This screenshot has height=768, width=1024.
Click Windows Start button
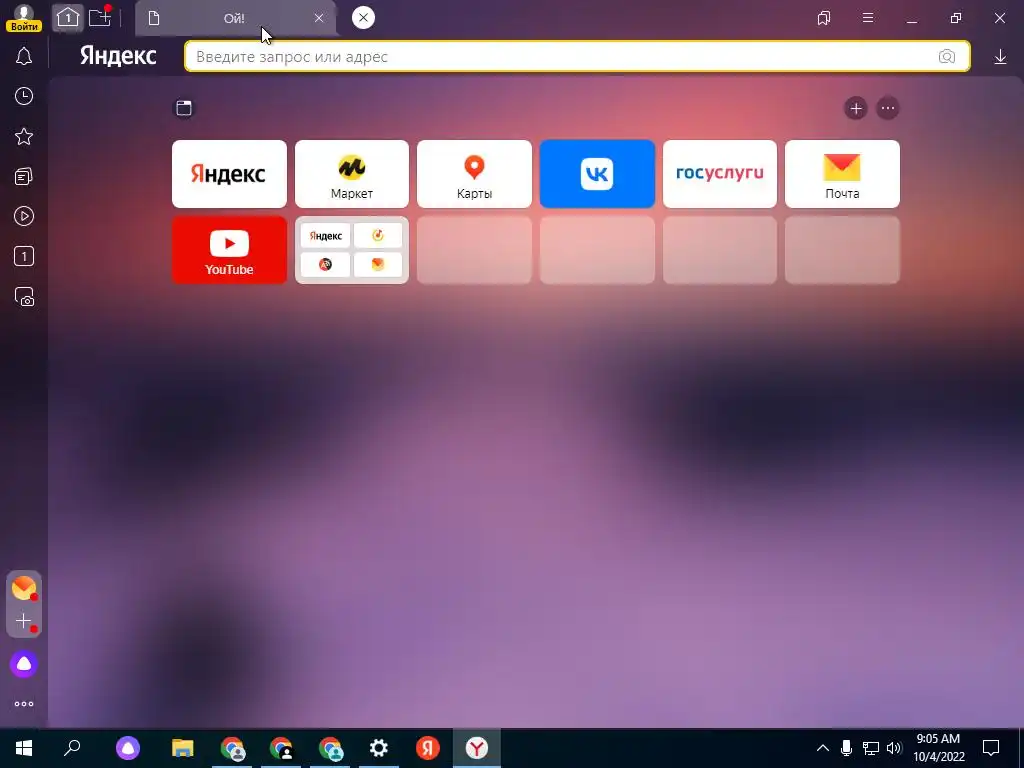pos(24,748)
